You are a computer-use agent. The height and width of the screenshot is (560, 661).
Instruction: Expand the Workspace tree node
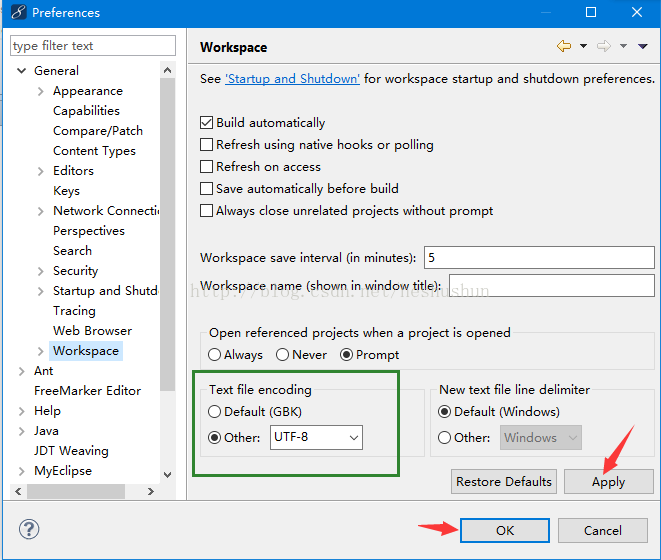40,351
